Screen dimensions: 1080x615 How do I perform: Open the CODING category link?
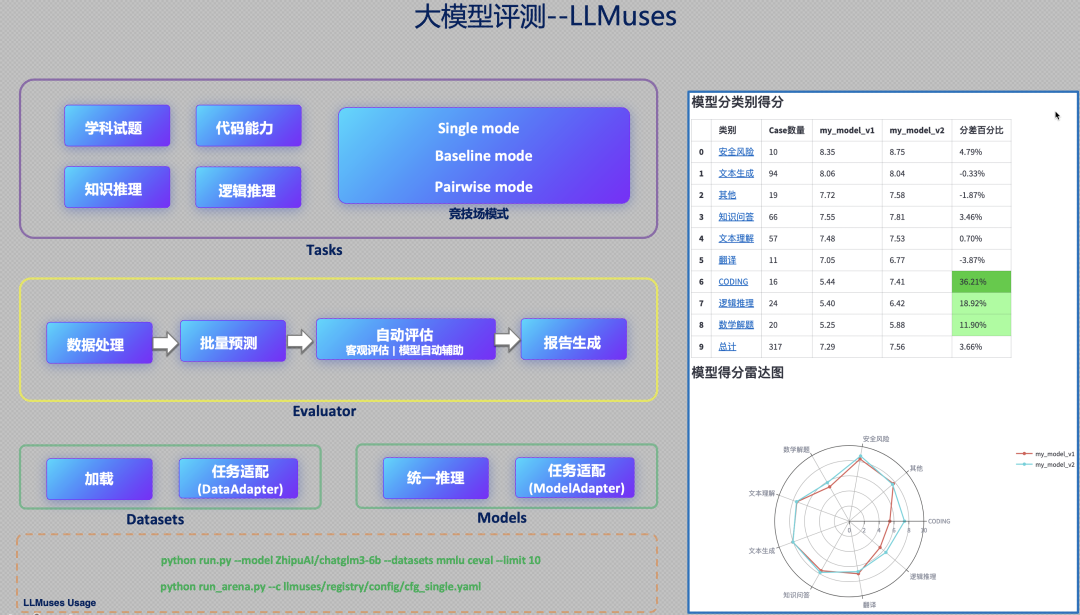tap(733, 282)
